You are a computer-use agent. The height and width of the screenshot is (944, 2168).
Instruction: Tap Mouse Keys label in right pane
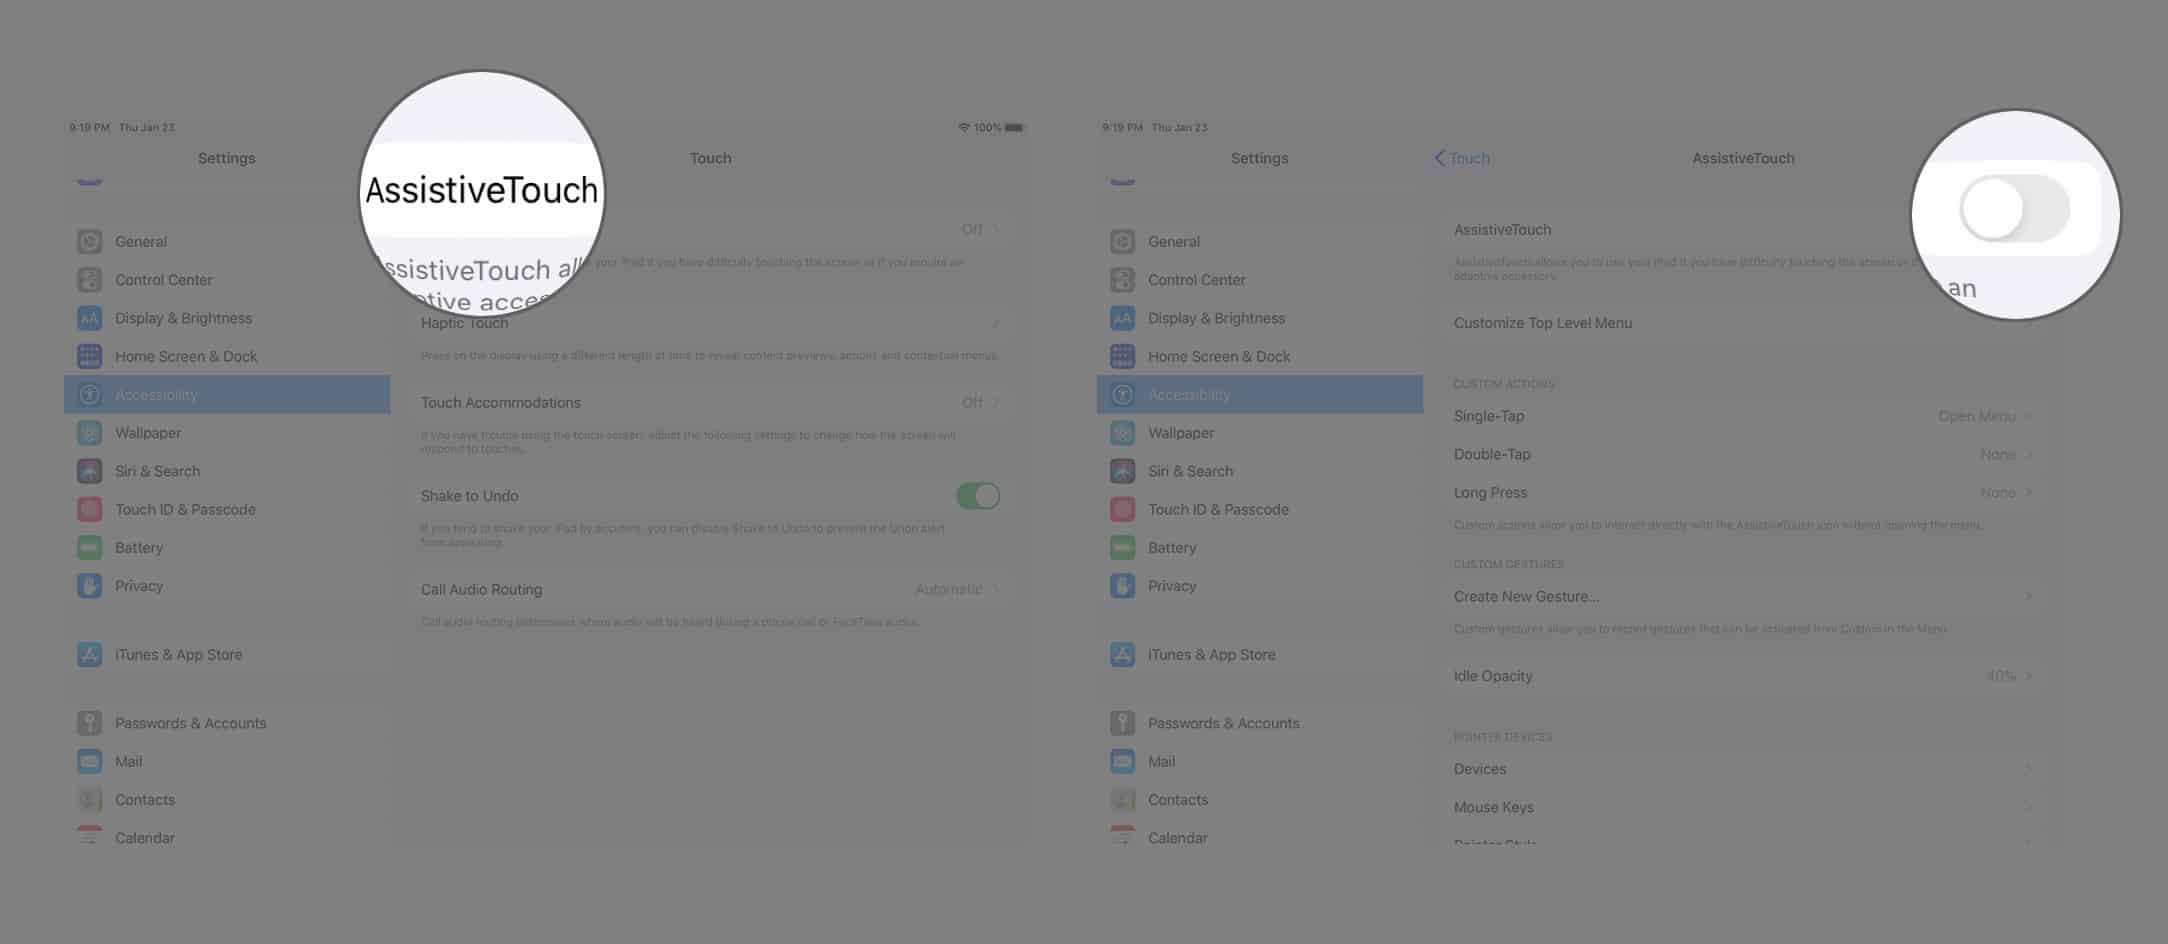[x=1494, y=807]
